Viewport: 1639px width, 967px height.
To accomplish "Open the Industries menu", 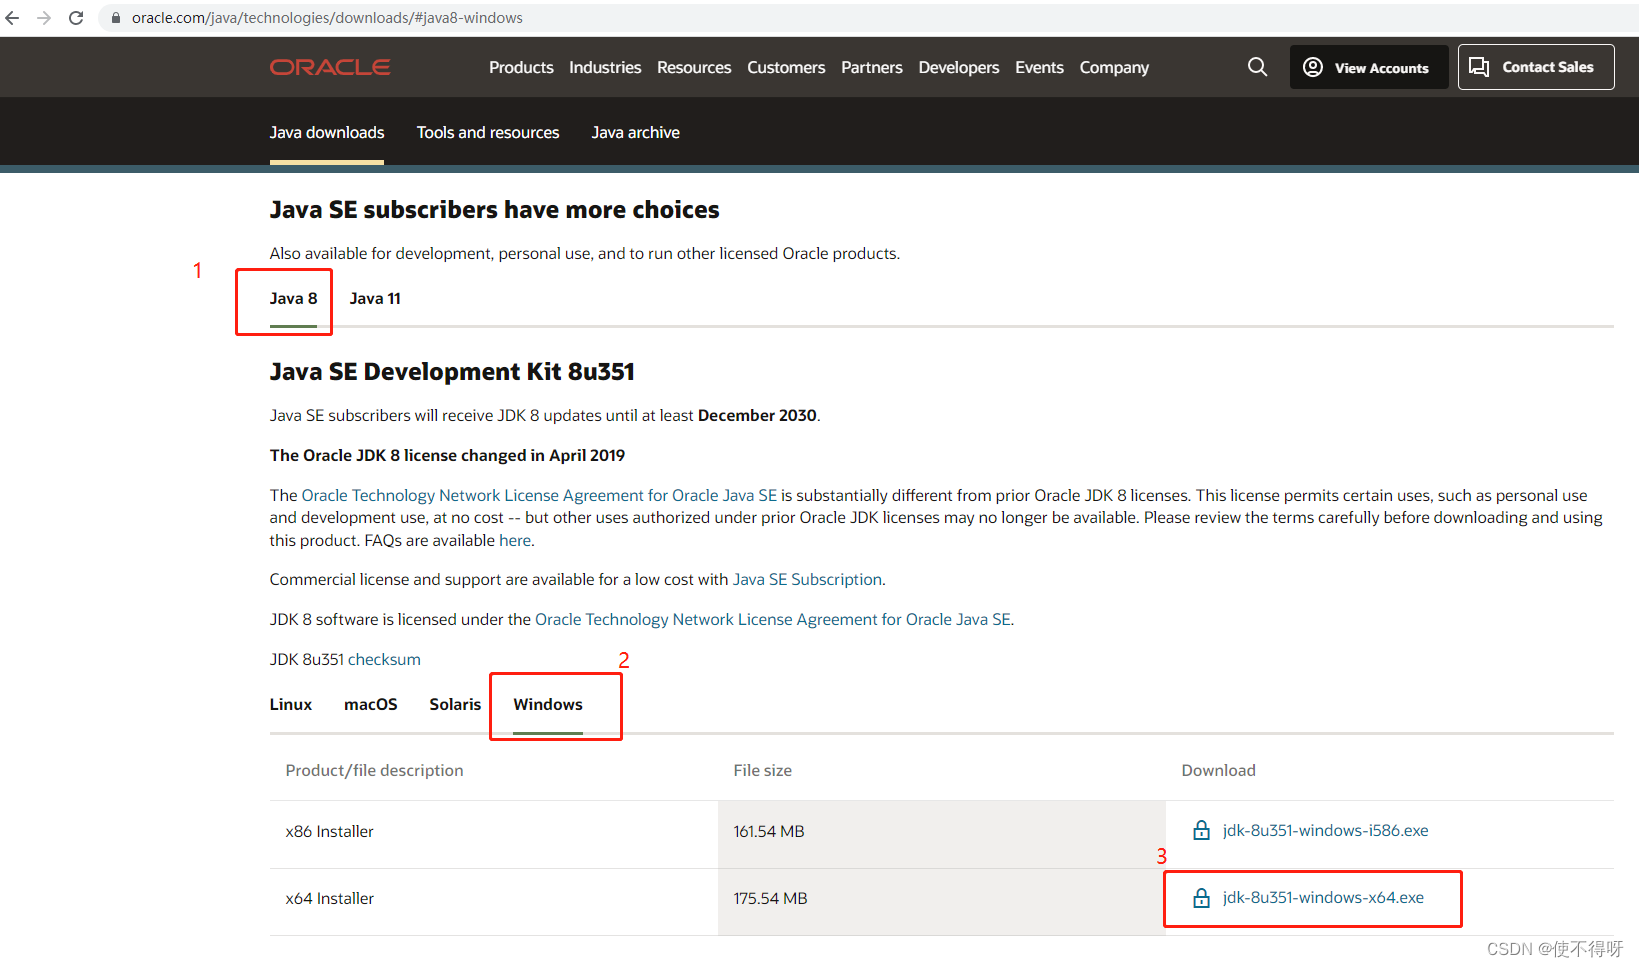I will point(605,67).
